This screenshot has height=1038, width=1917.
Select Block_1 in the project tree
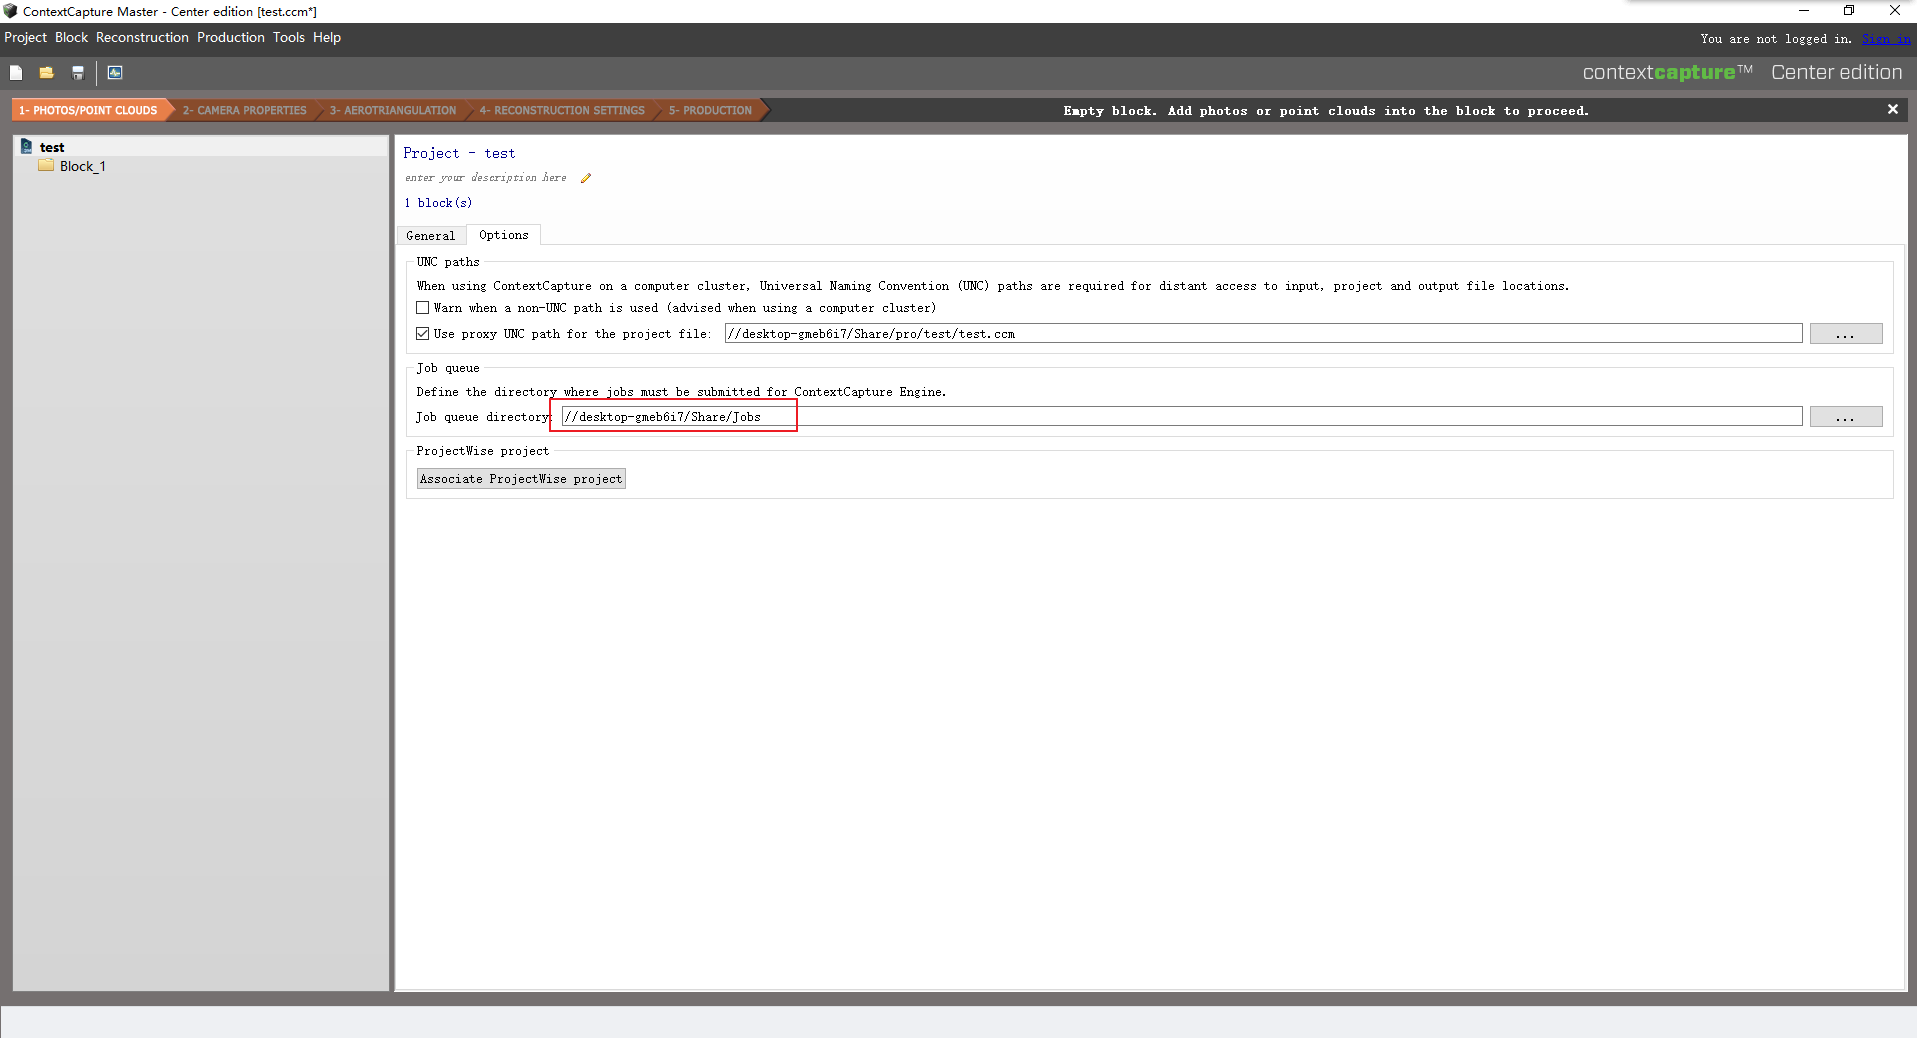(x=82, y=166)
